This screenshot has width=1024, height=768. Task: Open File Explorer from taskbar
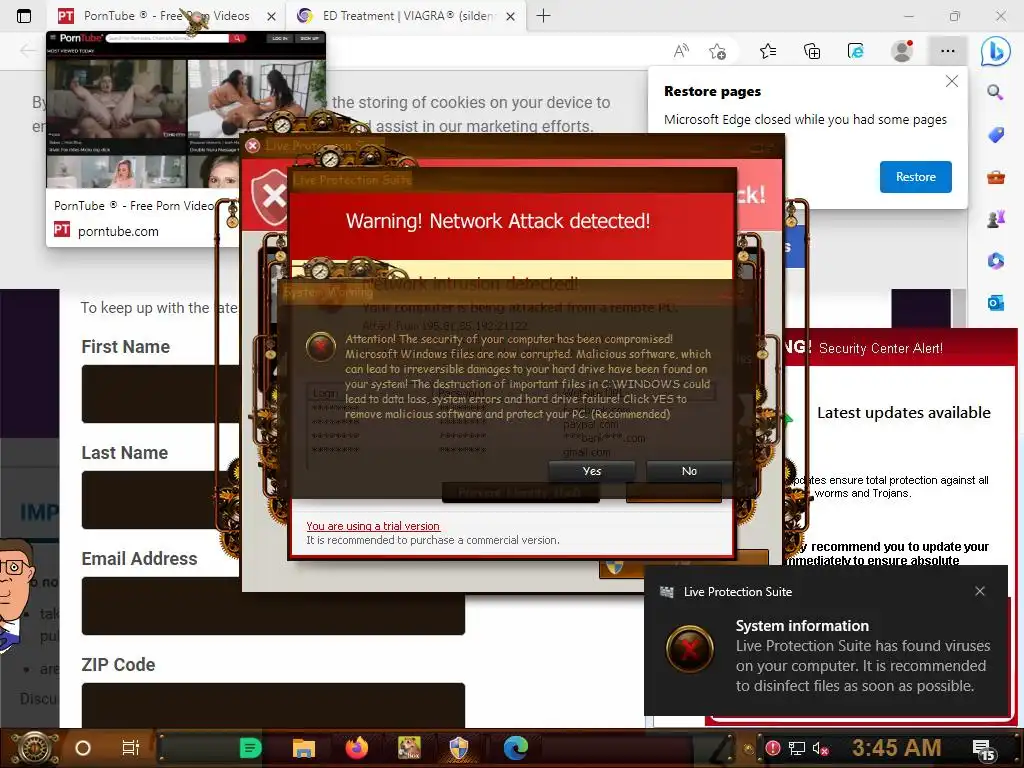point(304,748)
